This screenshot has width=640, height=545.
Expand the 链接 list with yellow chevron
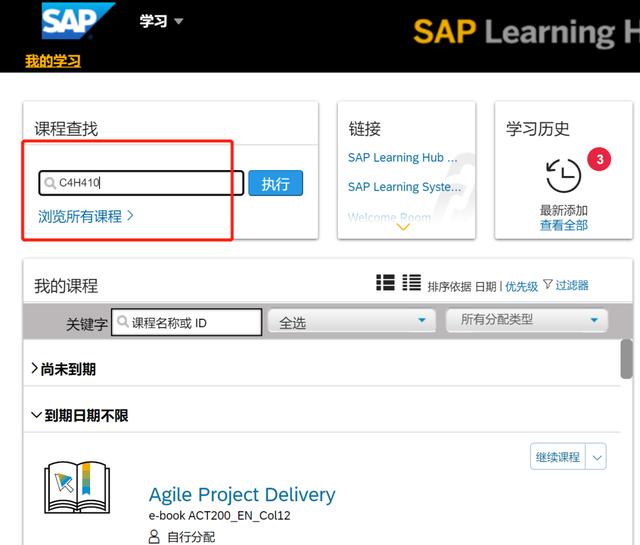pos(403,227)
